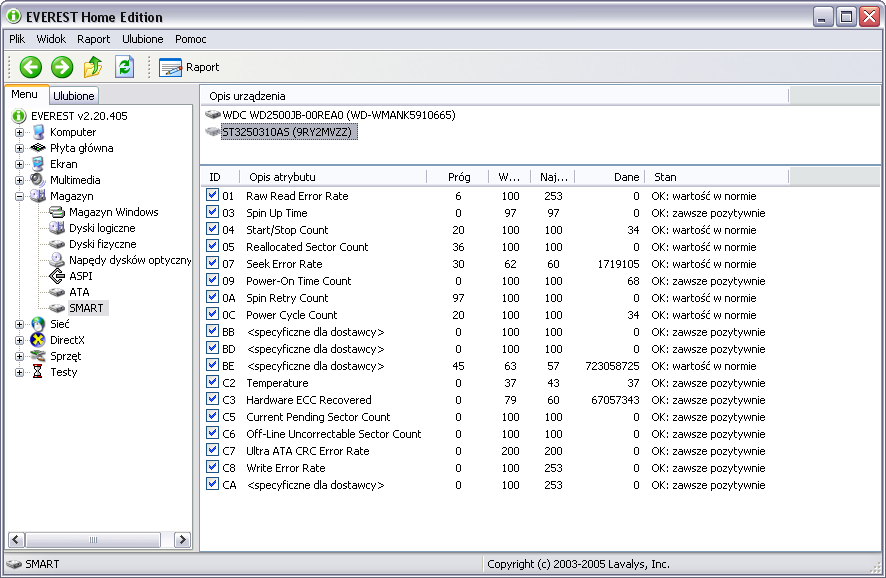
Task: Toggle checkbox for C2 Temperature
Action: (x=212, y=382)
